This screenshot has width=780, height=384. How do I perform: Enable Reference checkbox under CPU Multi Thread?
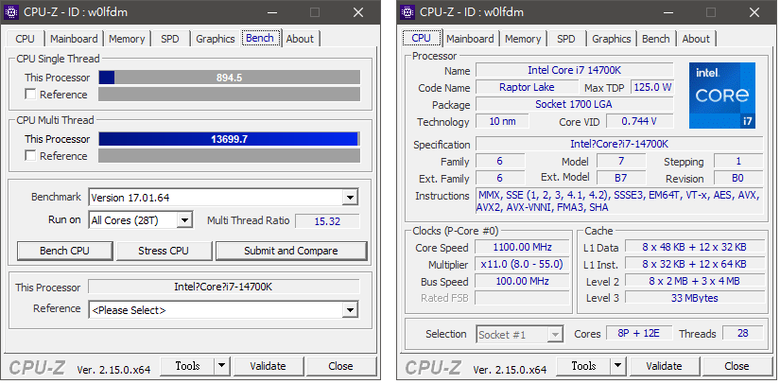click(x=30, y=156)
